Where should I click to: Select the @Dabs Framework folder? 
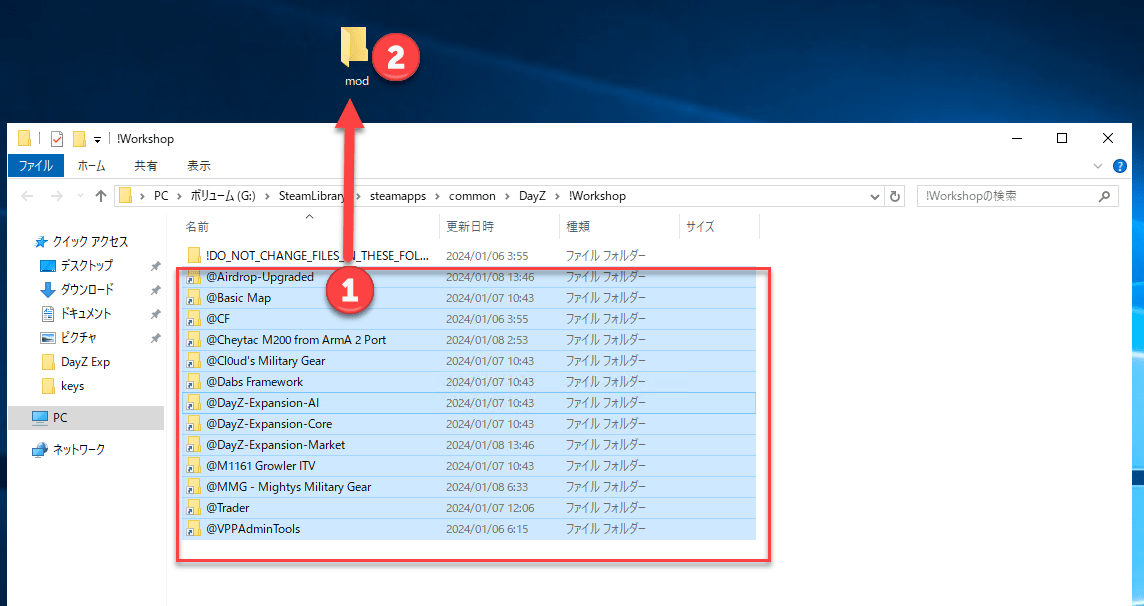[468, 382]
